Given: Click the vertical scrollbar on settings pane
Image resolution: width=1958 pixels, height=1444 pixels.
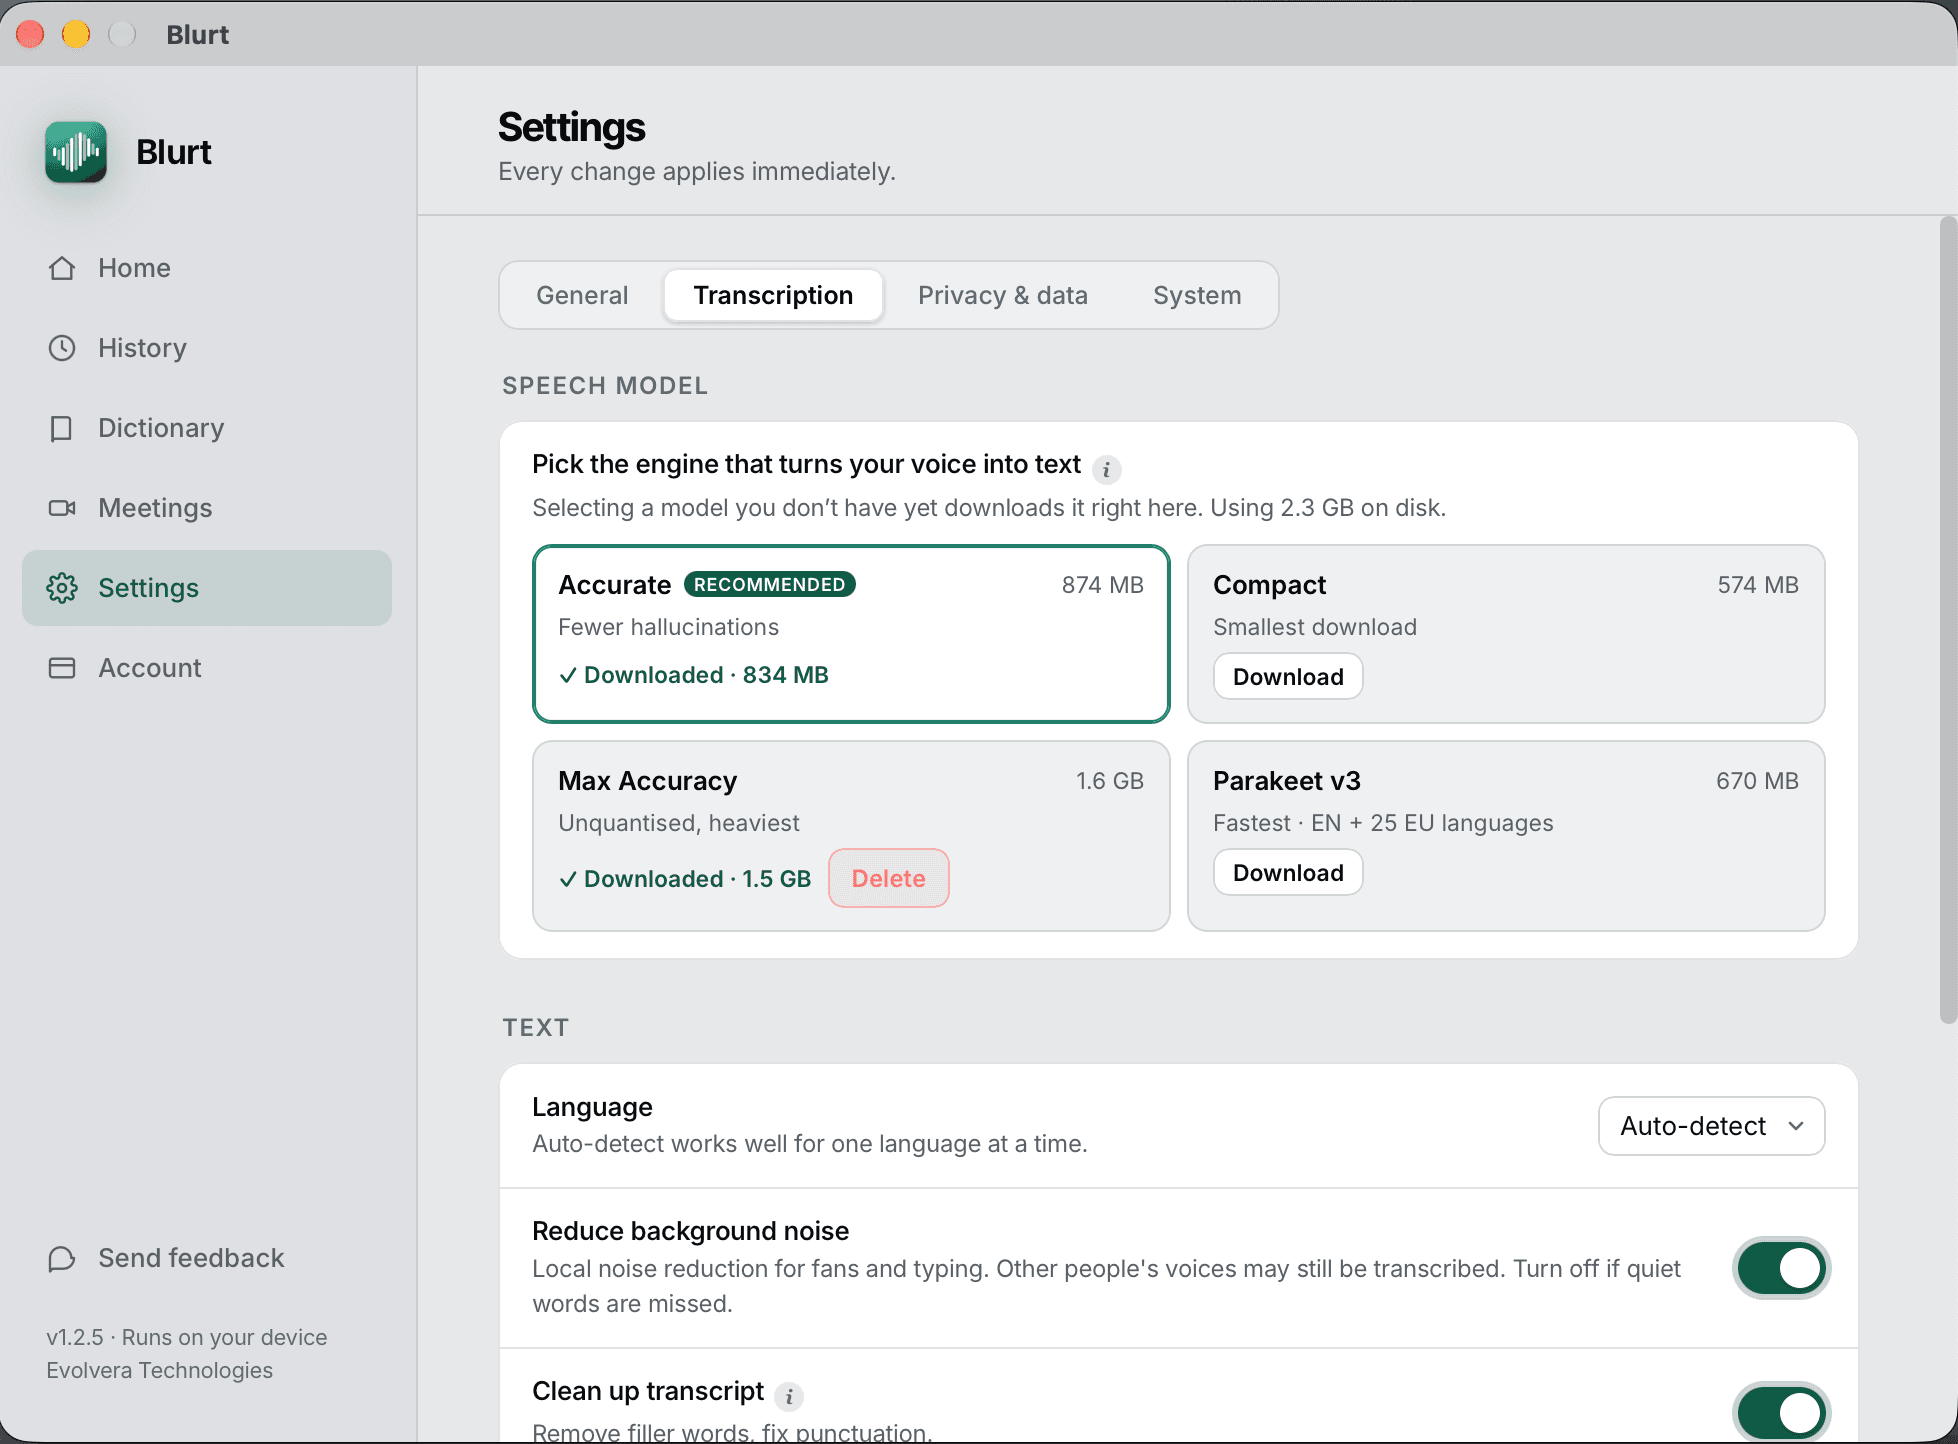Looking at the screenshot, I should tap(1948, 620).
